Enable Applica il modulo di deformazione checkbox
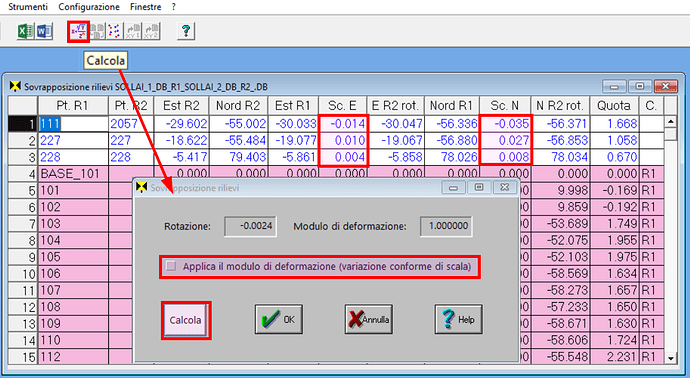 [171, 266]
